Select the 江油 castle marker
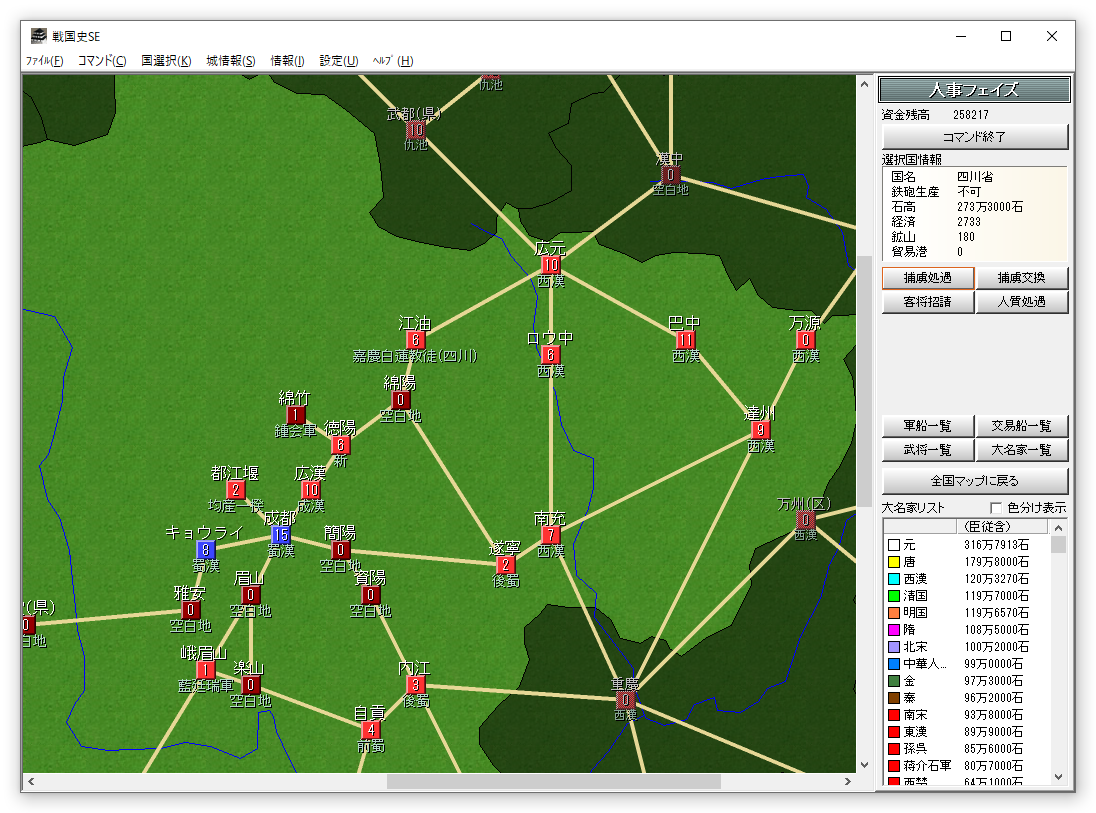The image size is (1096, 813). [x=415, y=340]
